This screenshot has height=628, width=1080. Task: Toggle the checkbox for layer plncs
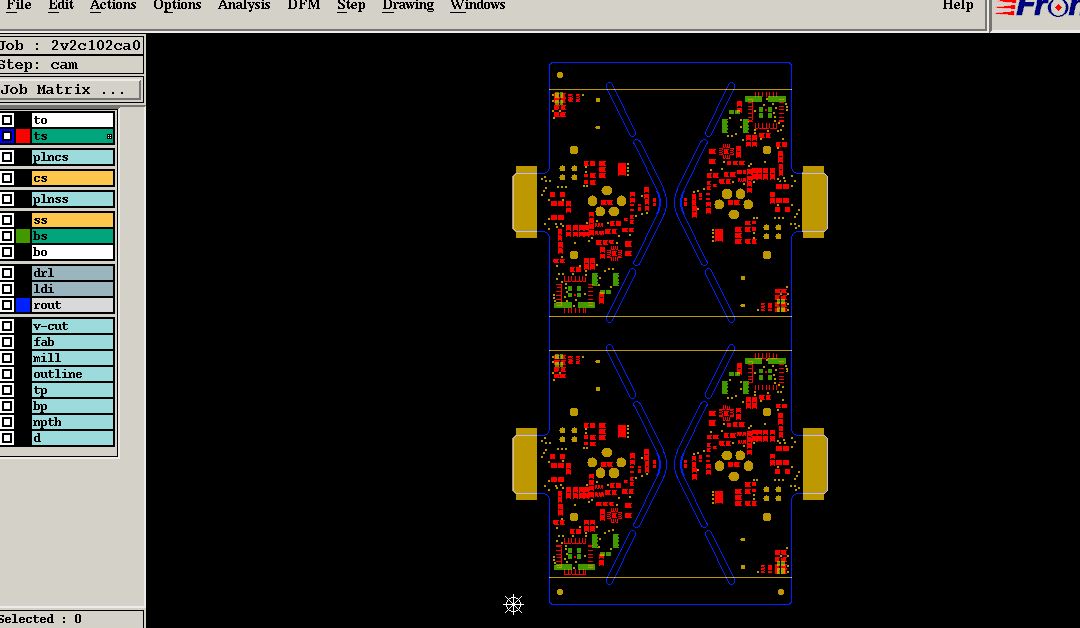click(x=8, y=157)
